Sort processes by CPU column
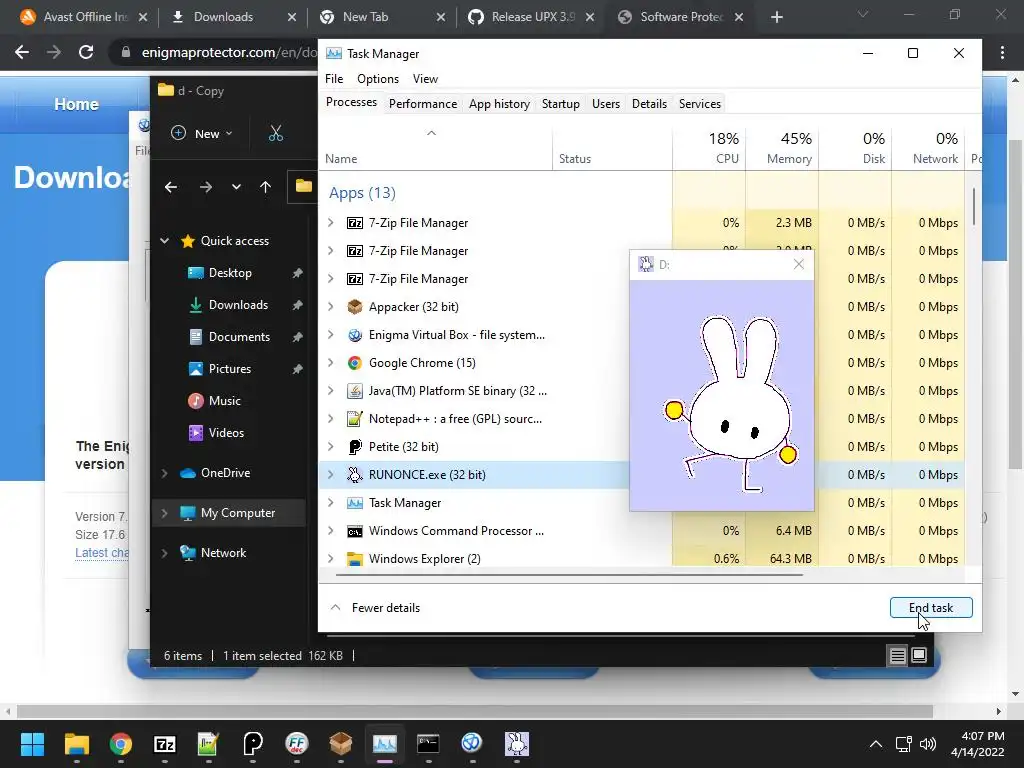 click(x=709, y=148)
